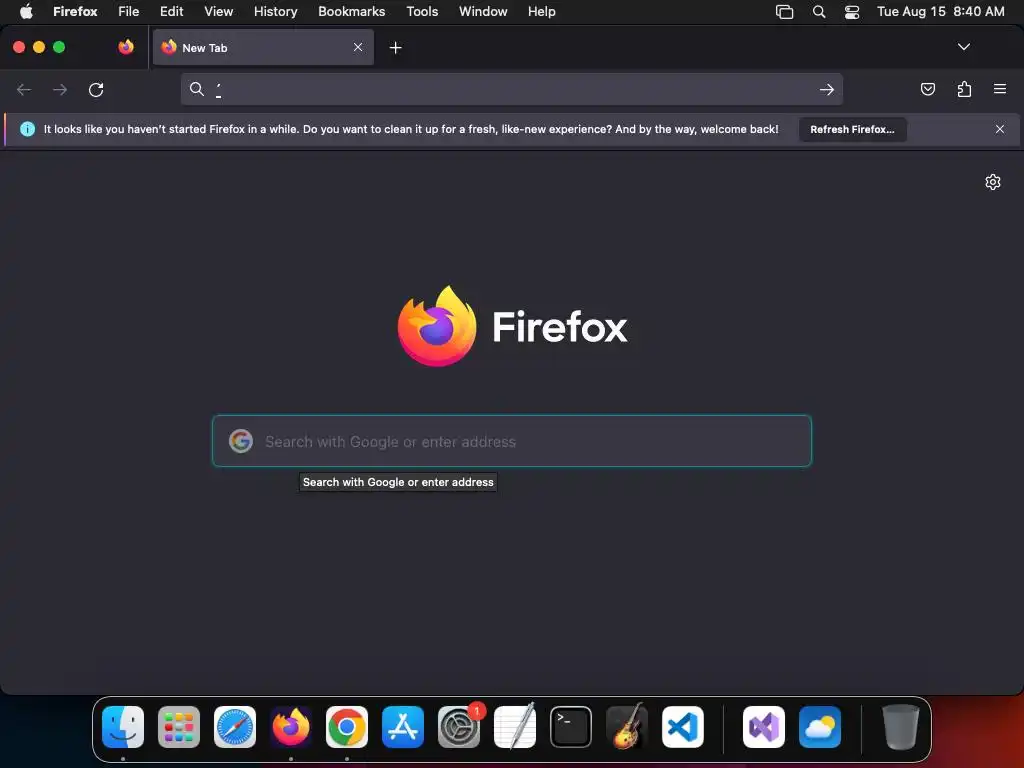Open a new tab with plus button
The image size is (1024, 768).
click(x=395, y=48)
